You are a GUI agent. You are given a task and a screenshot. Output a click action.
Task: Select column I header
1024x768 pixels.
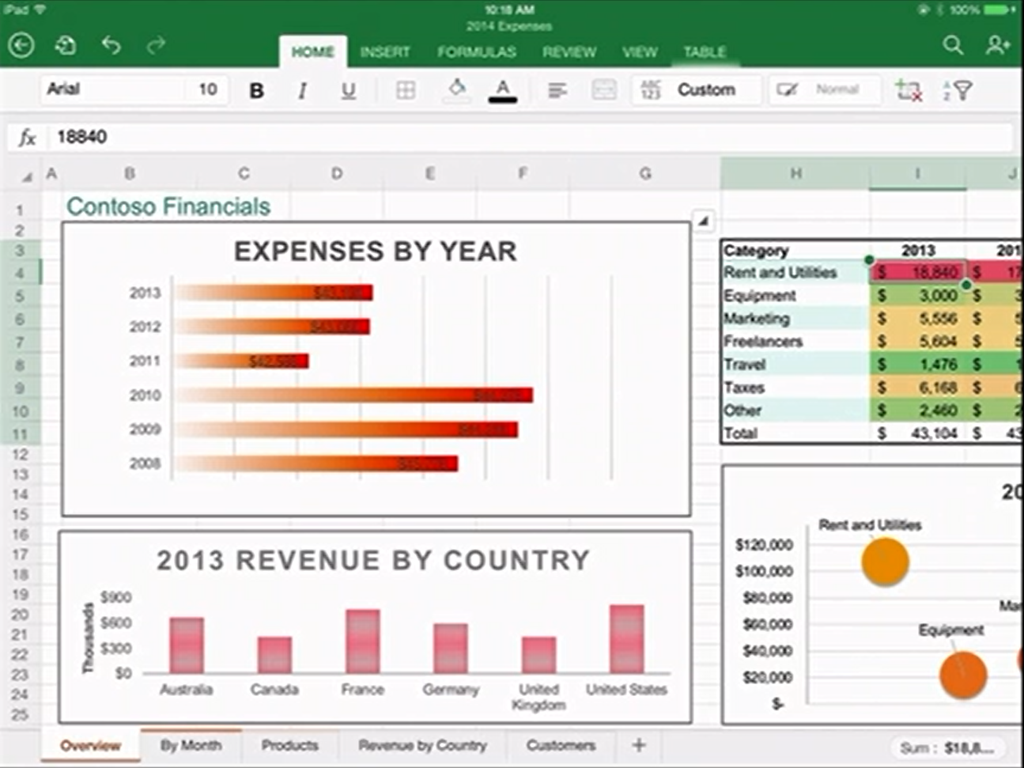coord(918,174)
